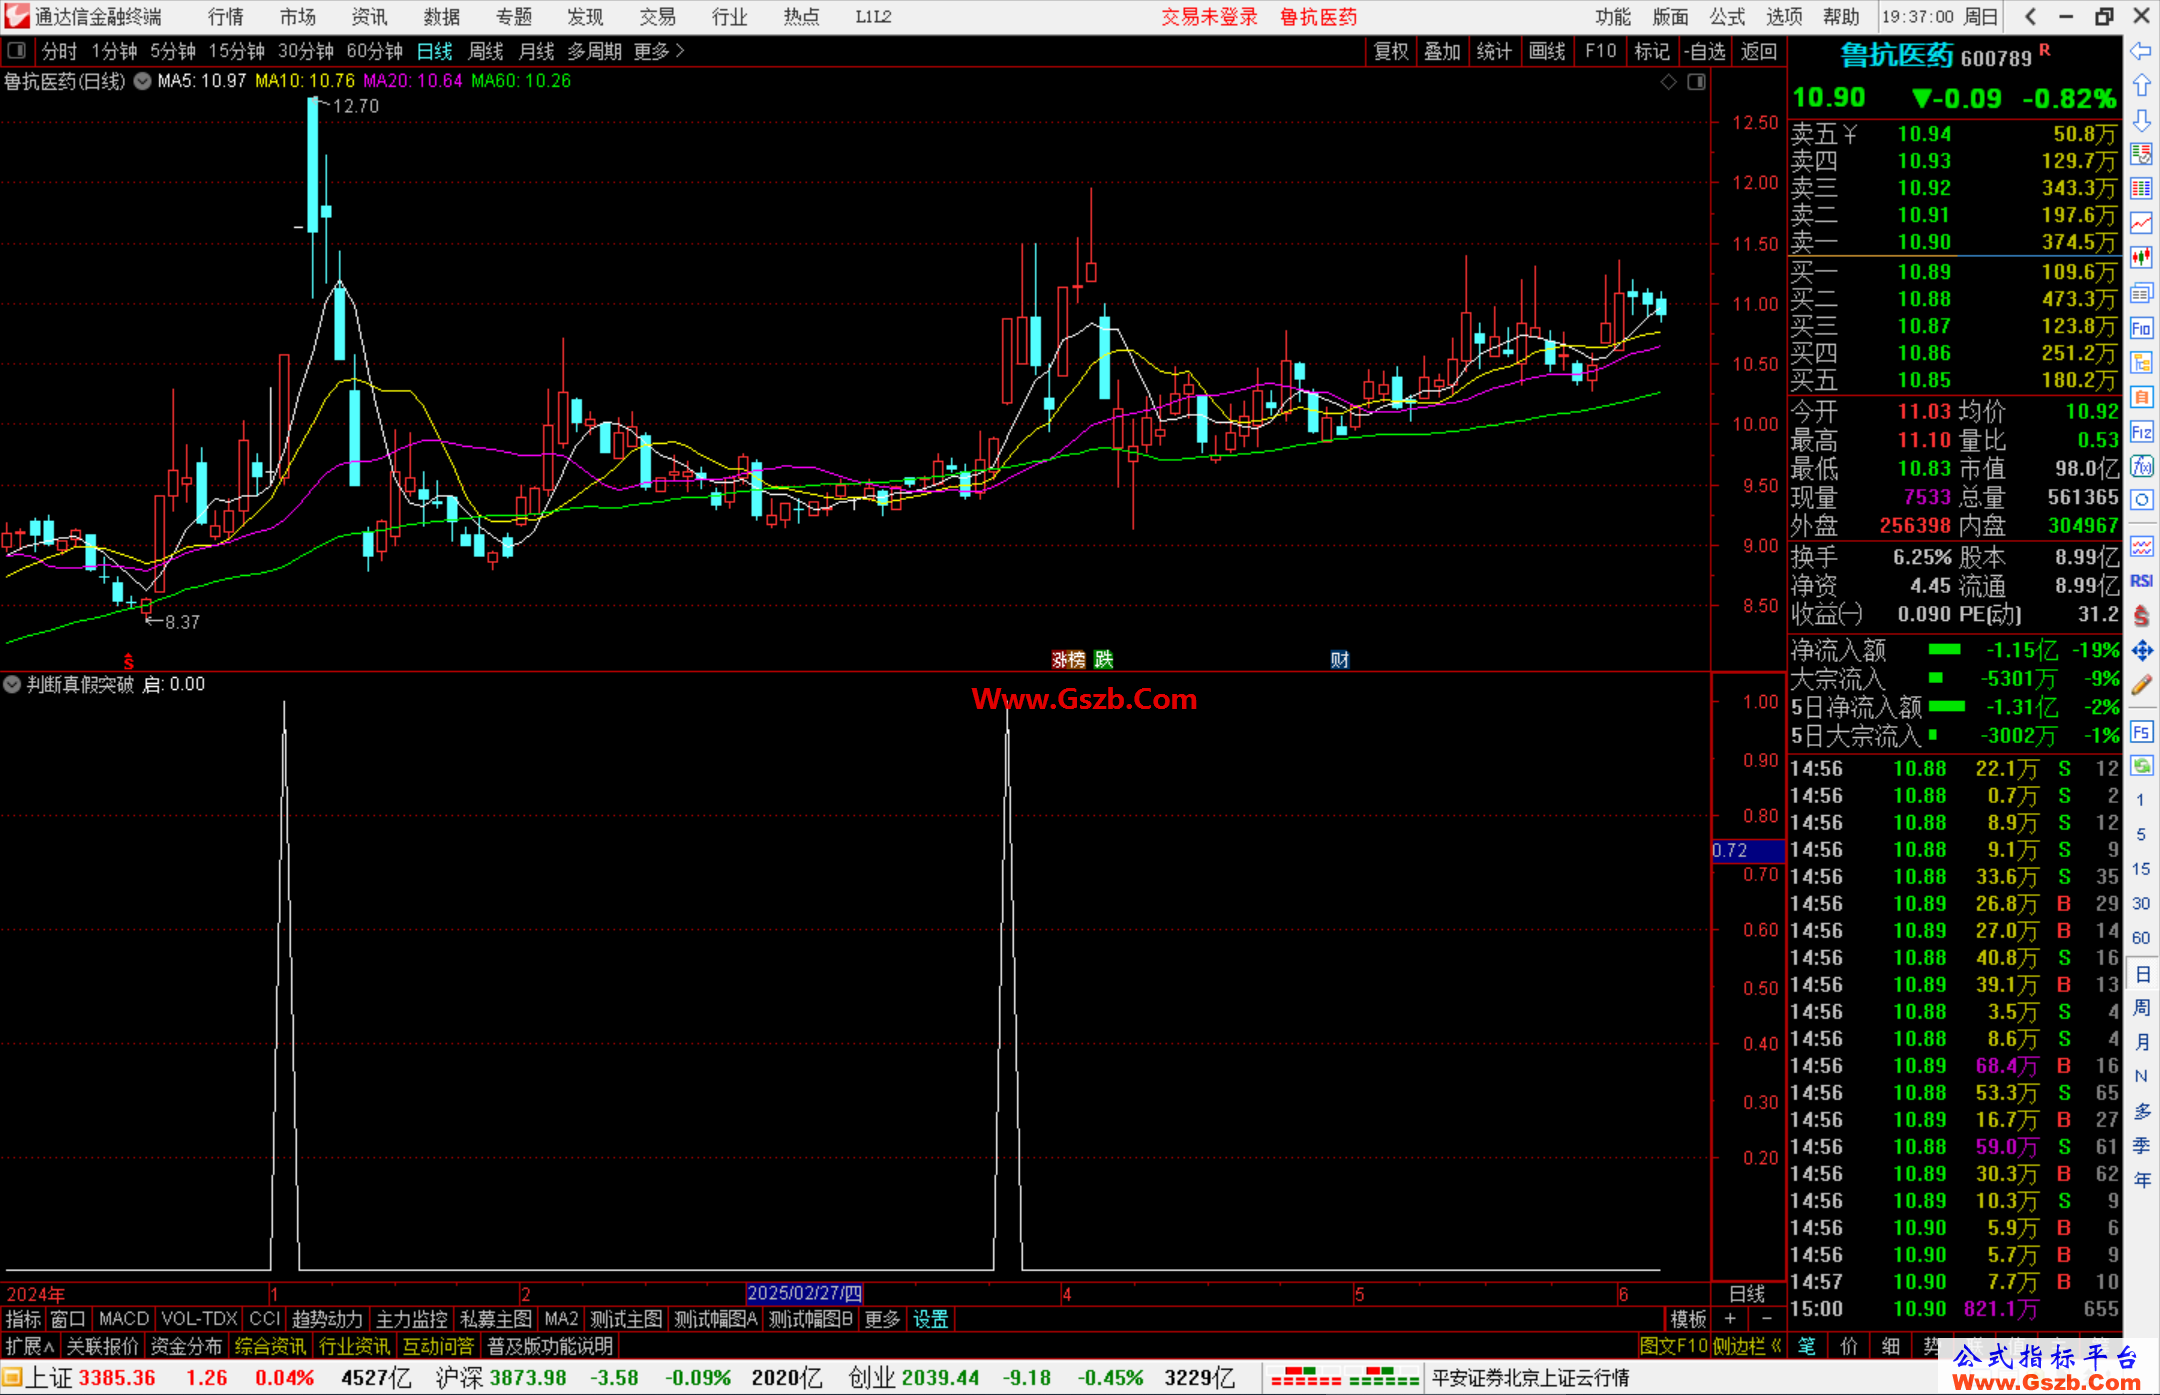Click the RSI indicator sidebar icon

click(x=2141, y=581)
